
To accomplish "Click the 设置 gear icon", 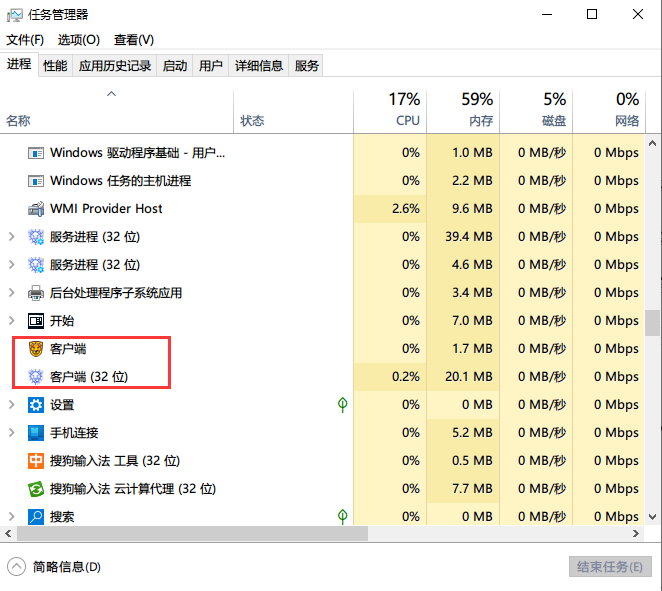I will [x=36, y=405].
